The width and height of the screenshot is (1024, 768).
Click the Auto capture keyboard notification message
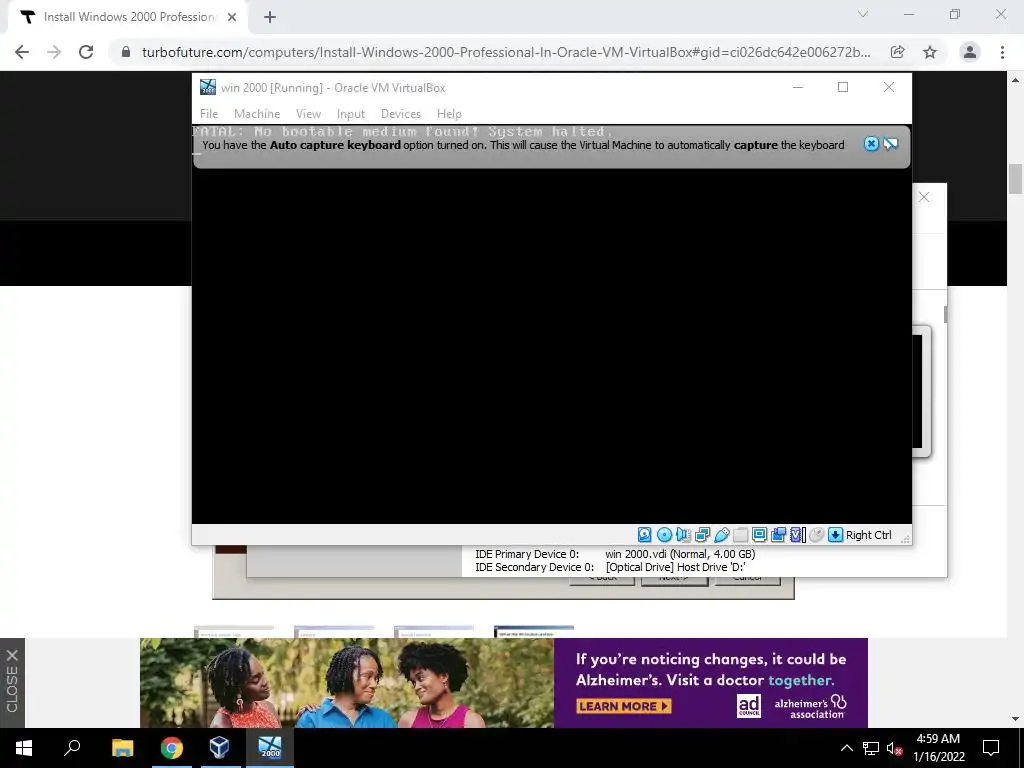(523, 145)
